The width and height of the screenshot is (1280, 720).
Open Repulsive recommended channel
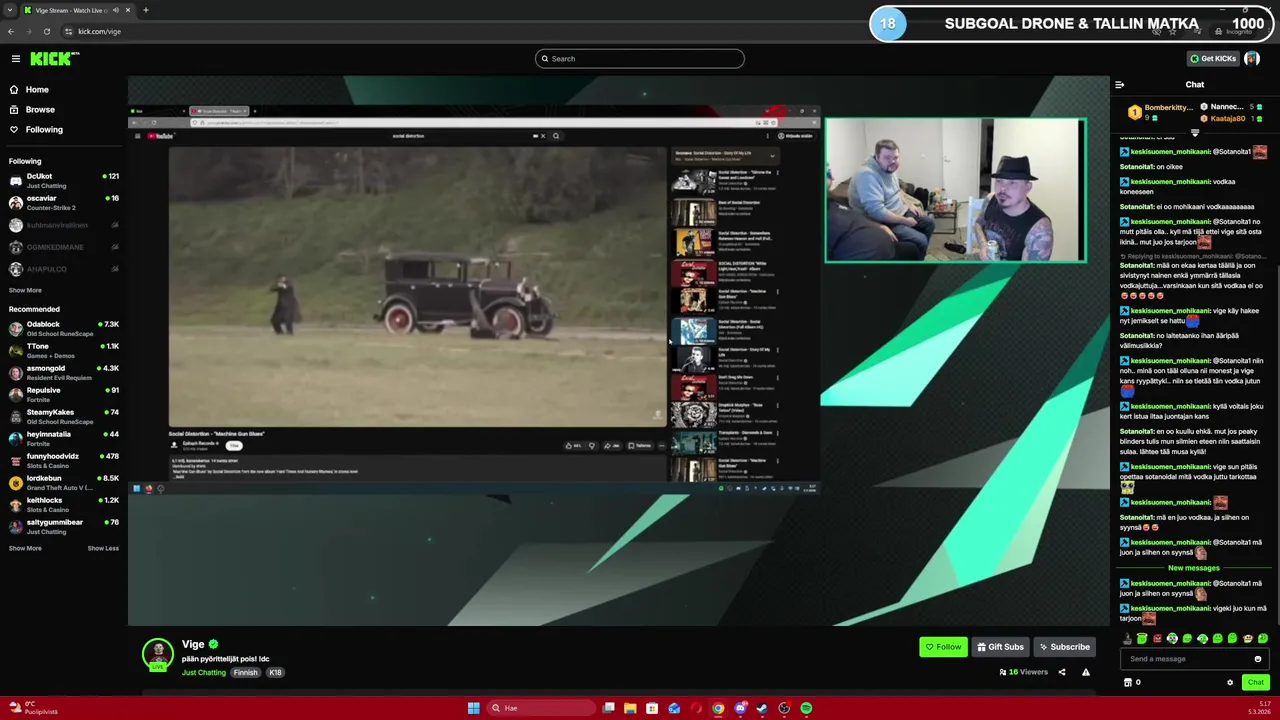click(64, 395)
